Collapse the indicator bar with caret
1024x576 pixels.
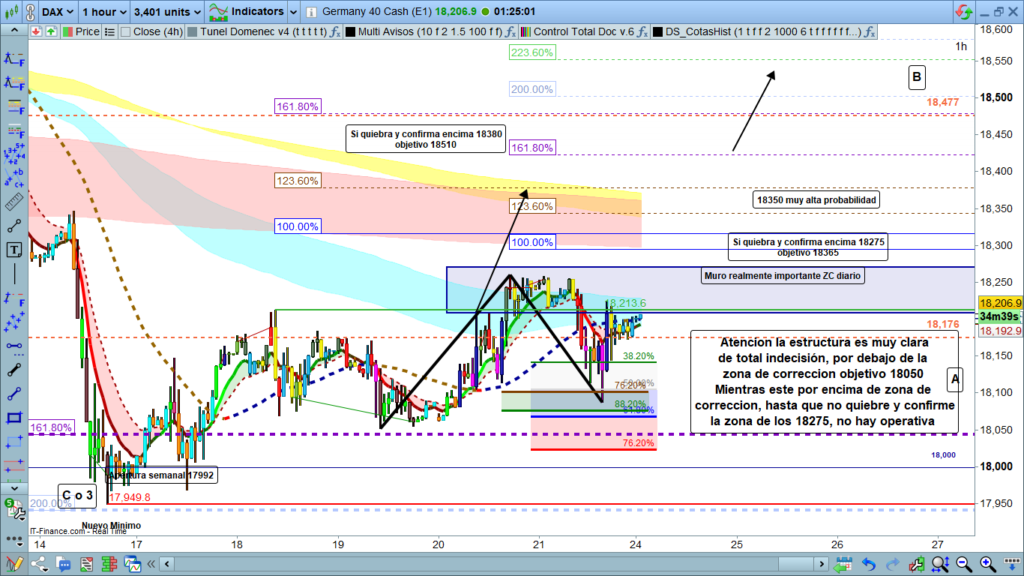point(15,32)
